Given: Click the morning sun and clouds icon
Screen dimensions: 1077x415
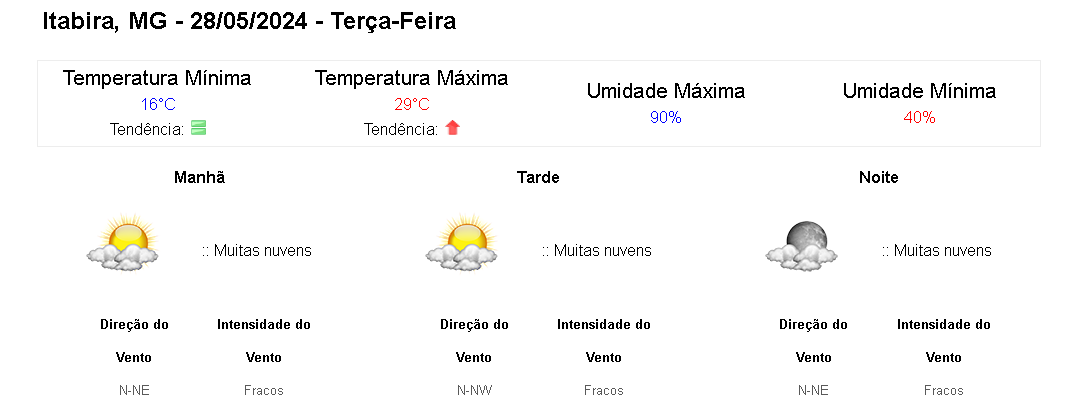Looking at the screenshot, I should [x=122, y=242].
